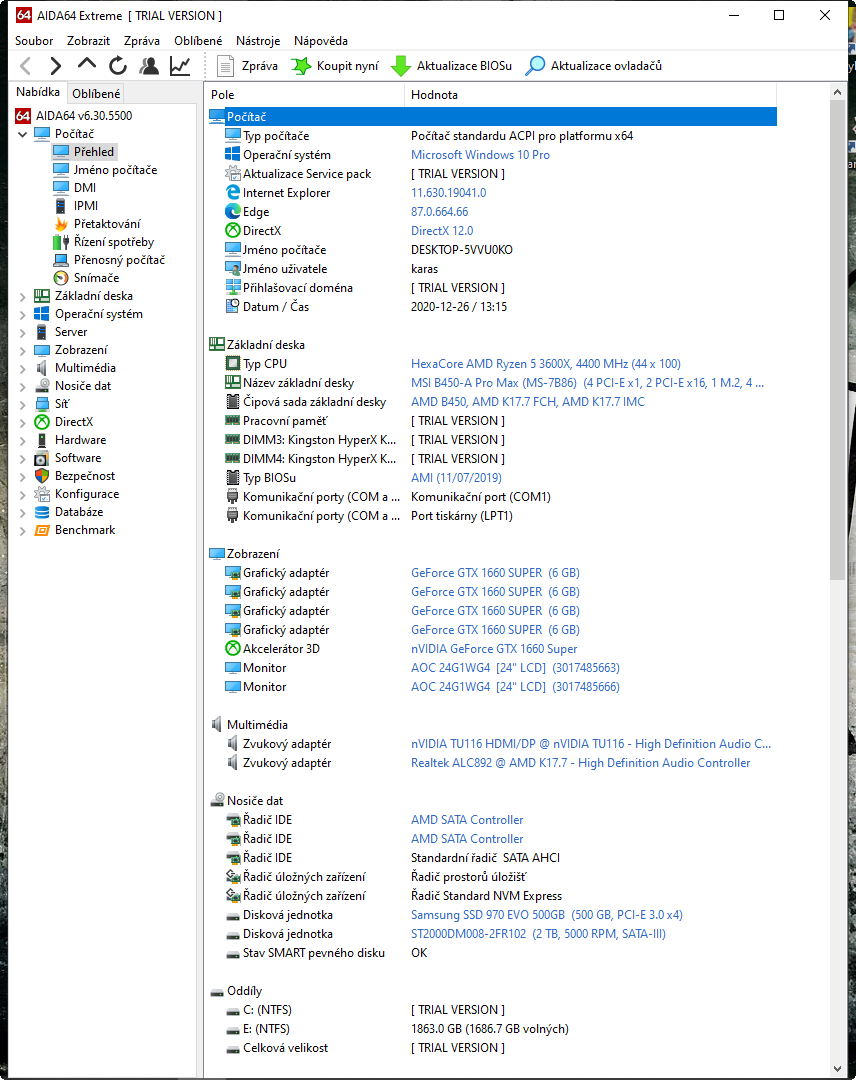Open the Oblíbené menu in the menu bar
The image size is (856, 1080).
tap(198, 41)
